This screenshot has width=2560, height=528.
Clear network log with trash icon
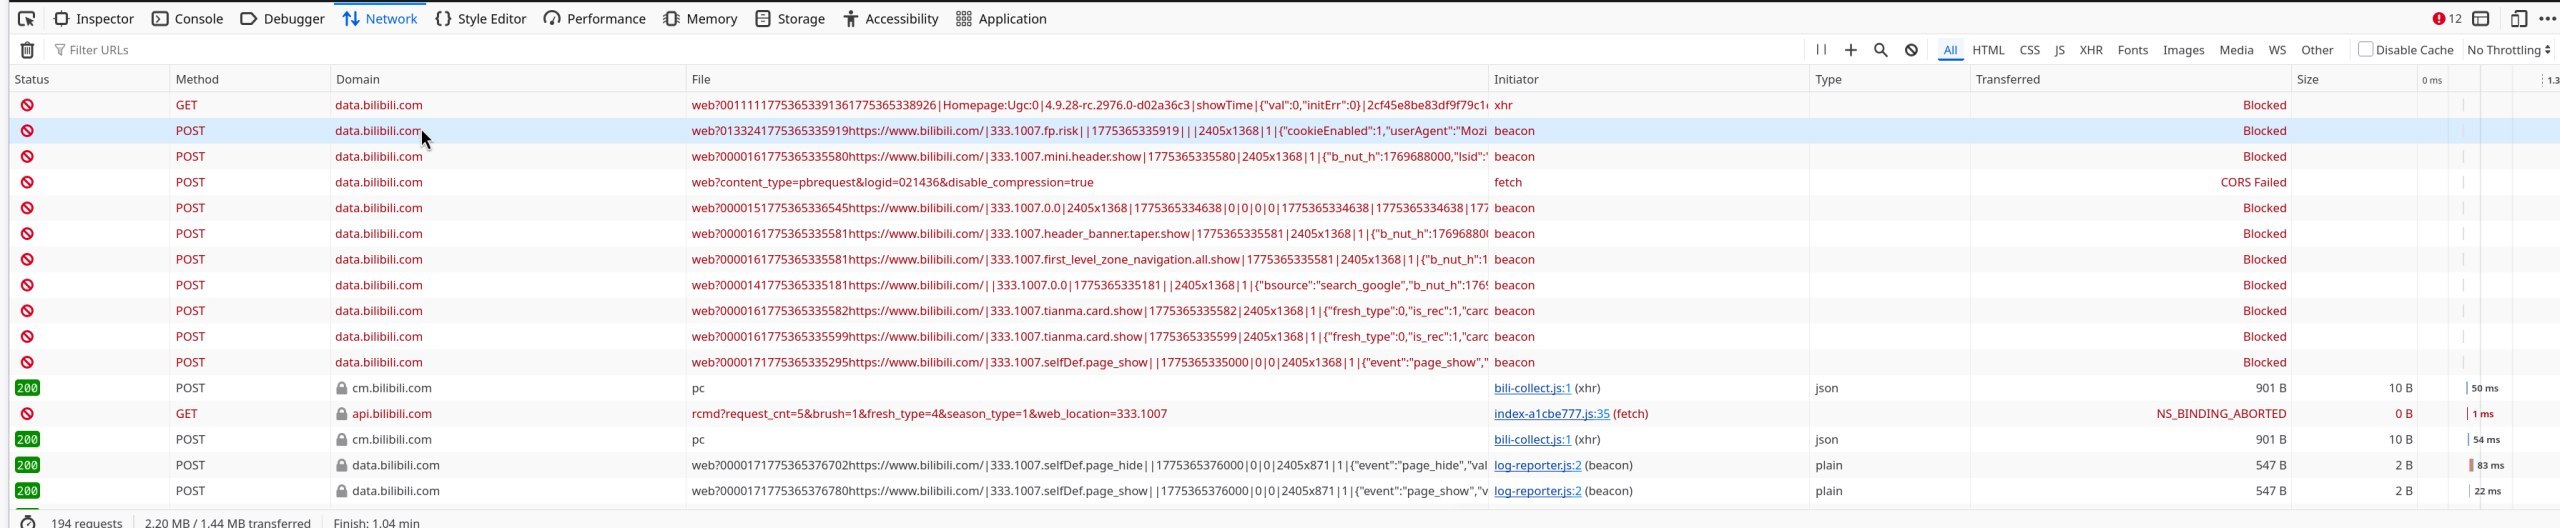tap(28, 50)
